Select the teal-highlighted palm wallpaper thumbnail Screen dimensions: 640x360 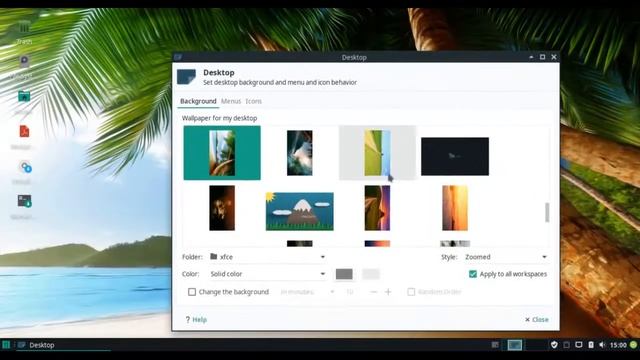pyautogui.click(x=222, y=153)
